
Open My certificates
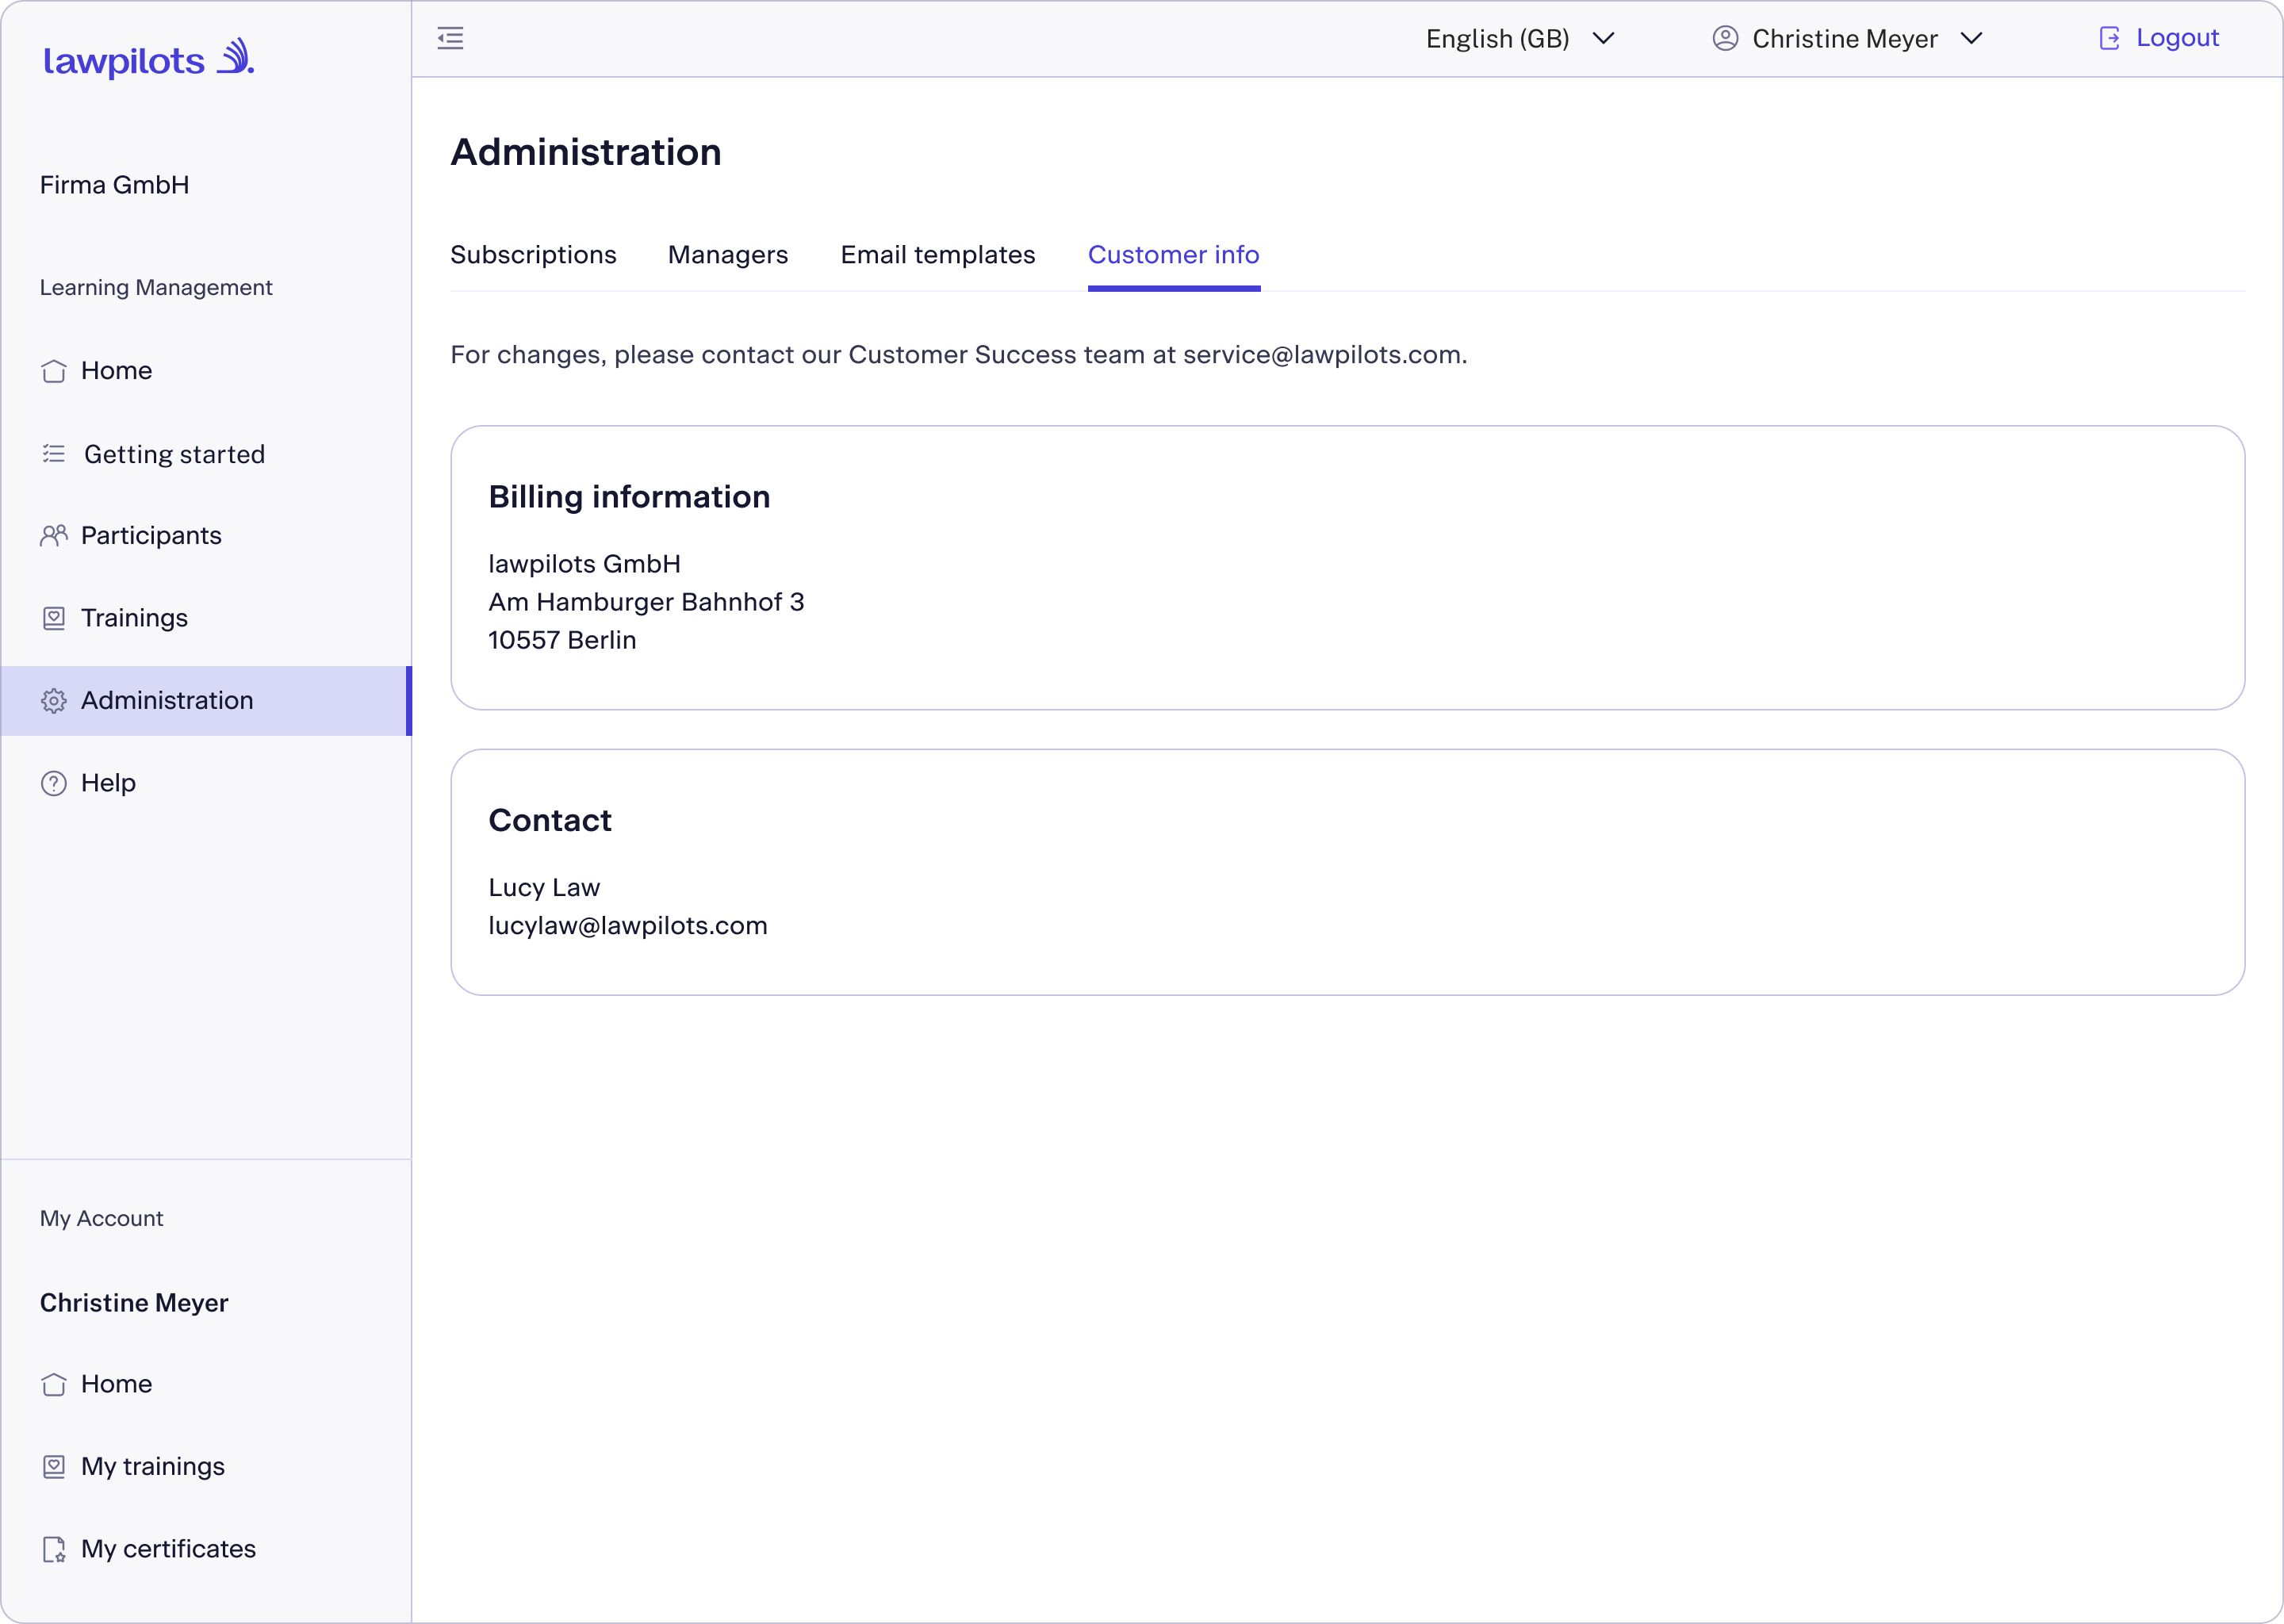[206, 1549]
